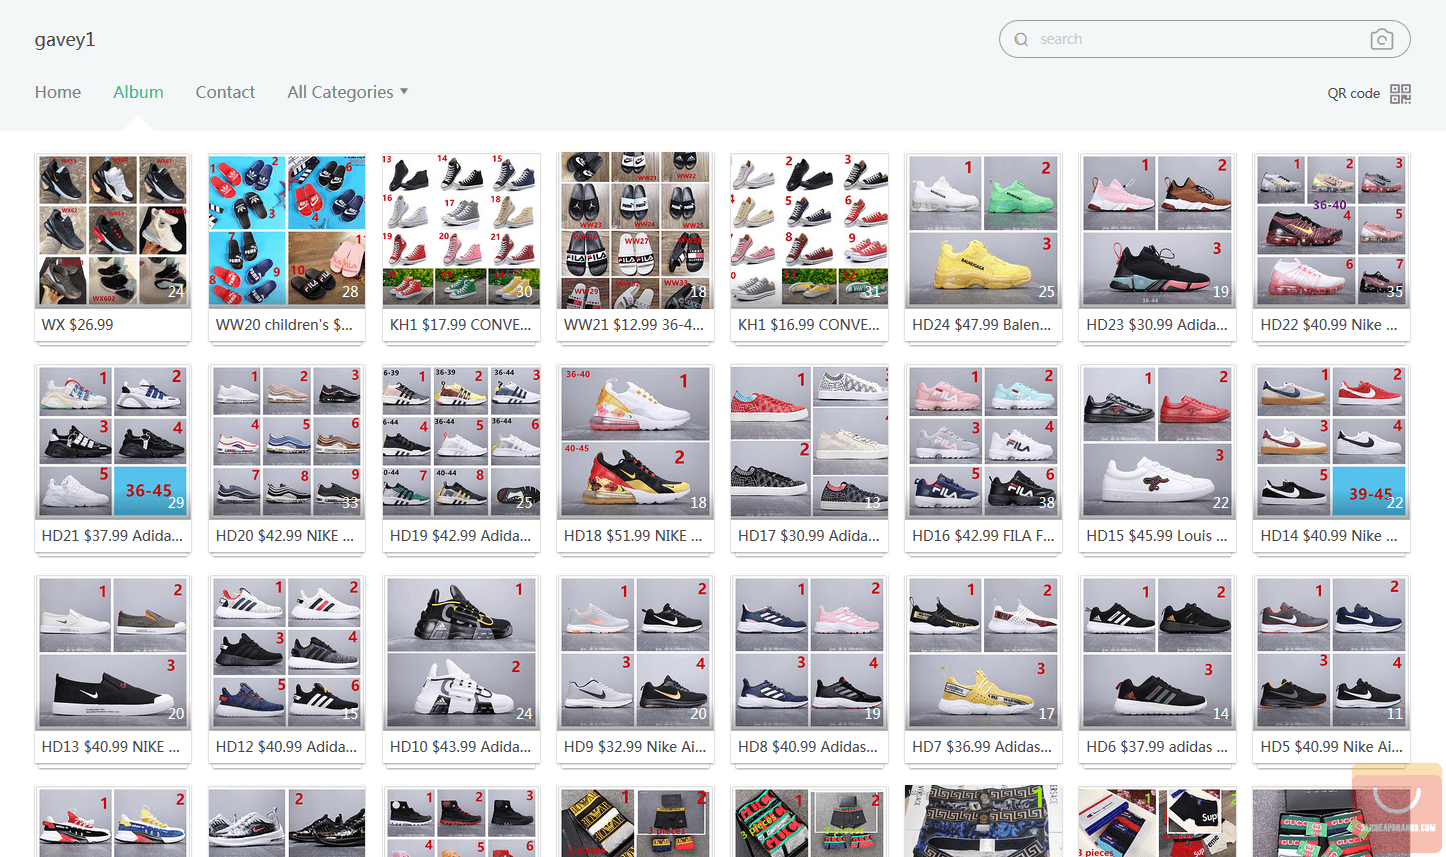Screen dimensions: 1446x857
Task: Click the 'HD7 $36.99 Adidas...' title text
Action: pyautogui.click(x=982, y=747)
